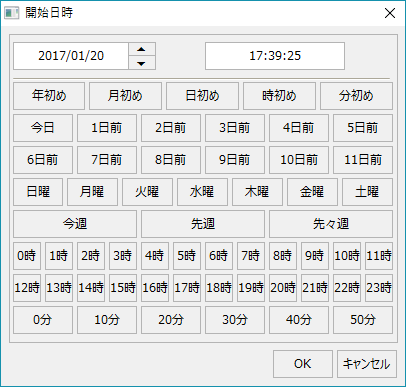Click 7日前
The height and width of the screenshot is (387, 406).
coord(107,160)
